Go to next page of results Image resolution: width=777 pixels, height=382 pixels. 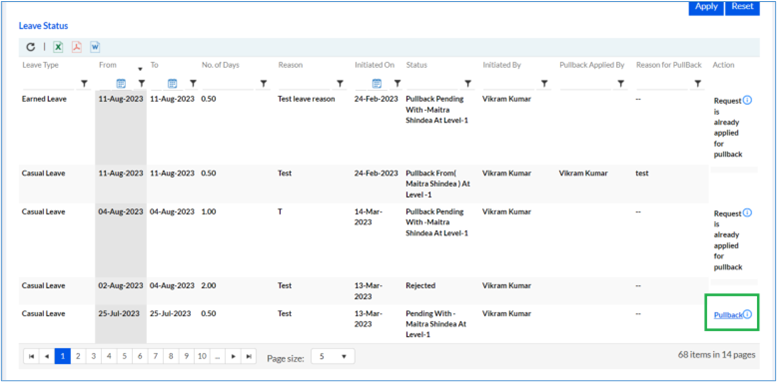pyautogui.click(x=233, y=356)
